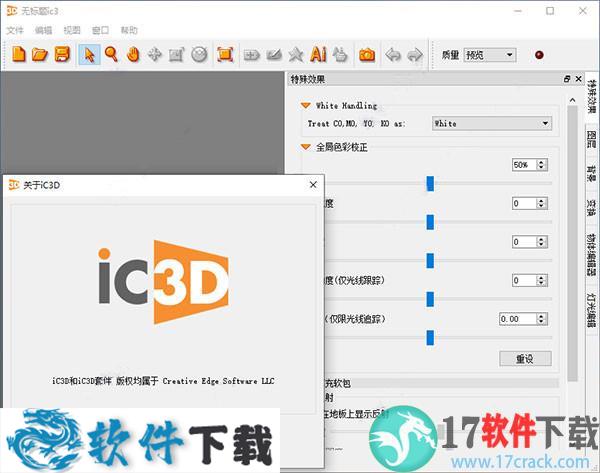This screenshot has height=473, width=600.
Task: Click the redo arrow icon
Action: [415, 55]
